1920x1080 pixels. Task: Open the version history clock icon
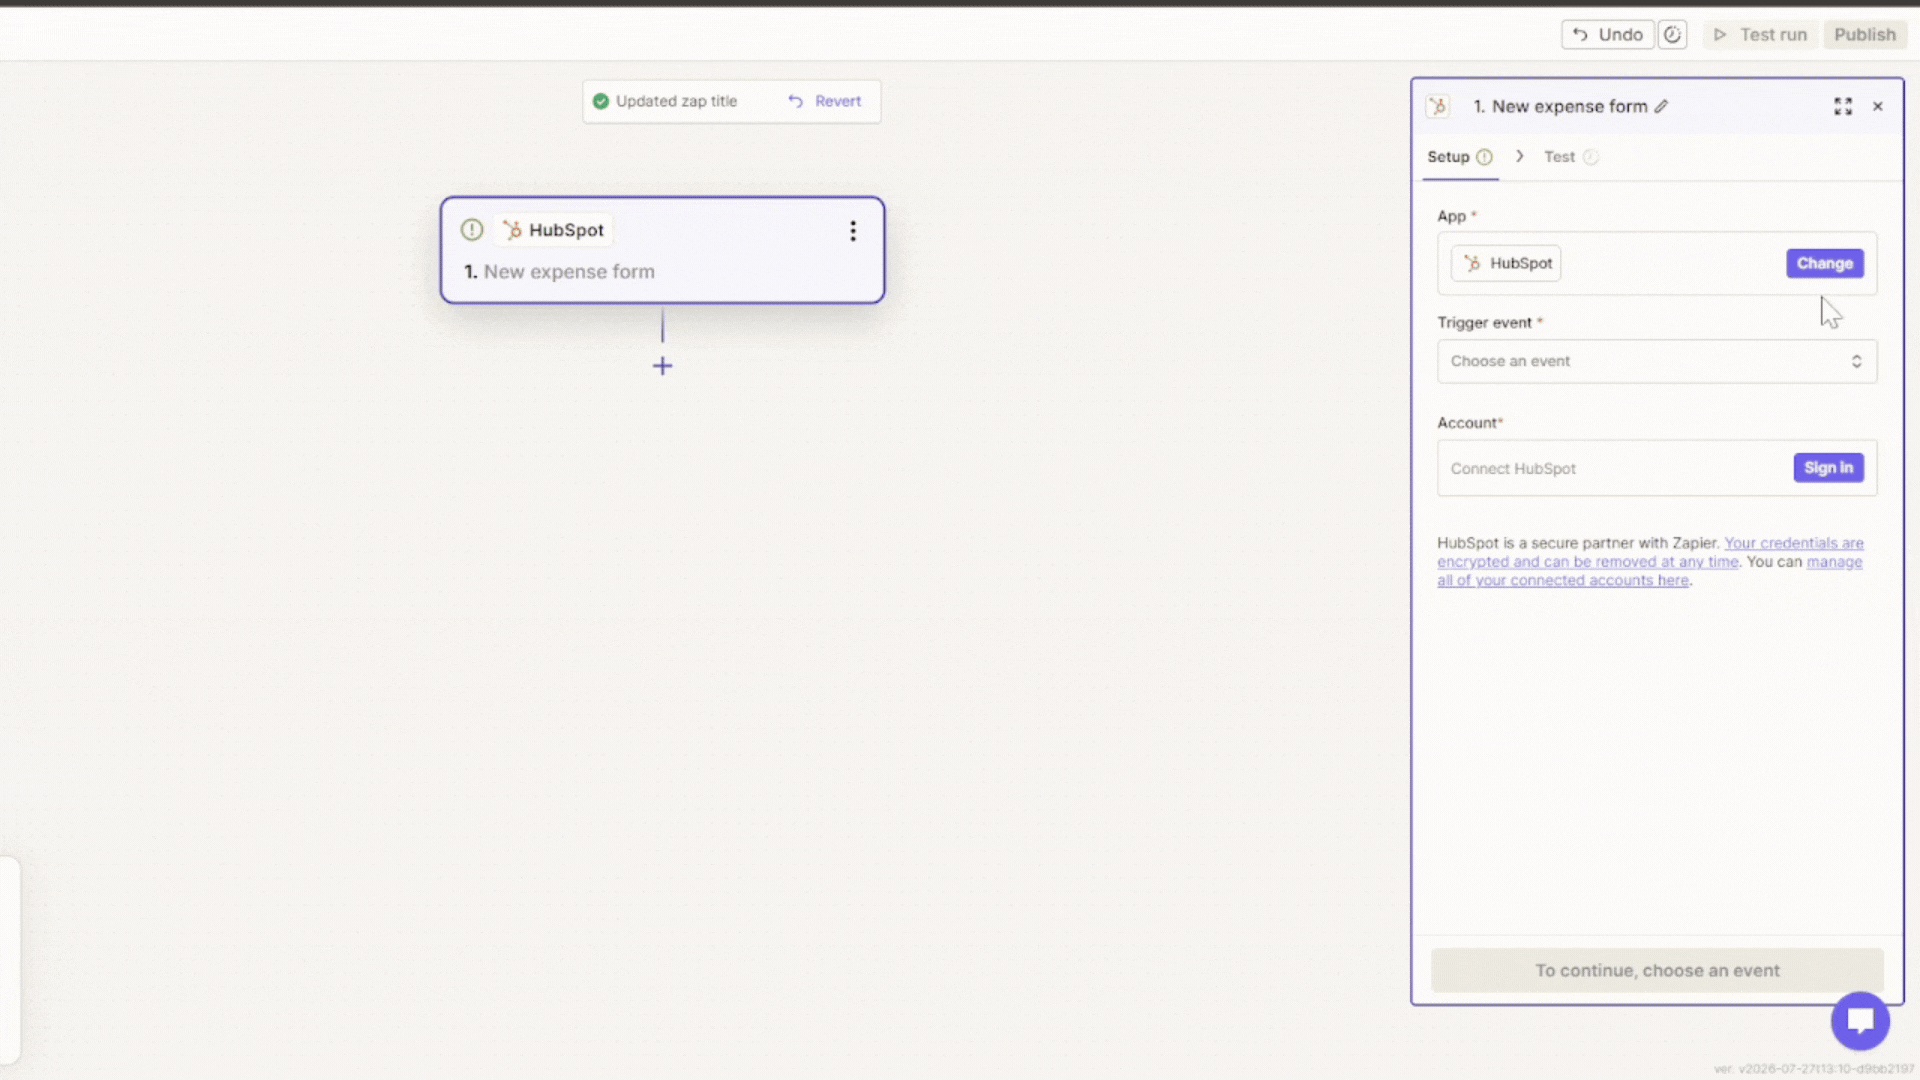click(x=1672, y=35)
